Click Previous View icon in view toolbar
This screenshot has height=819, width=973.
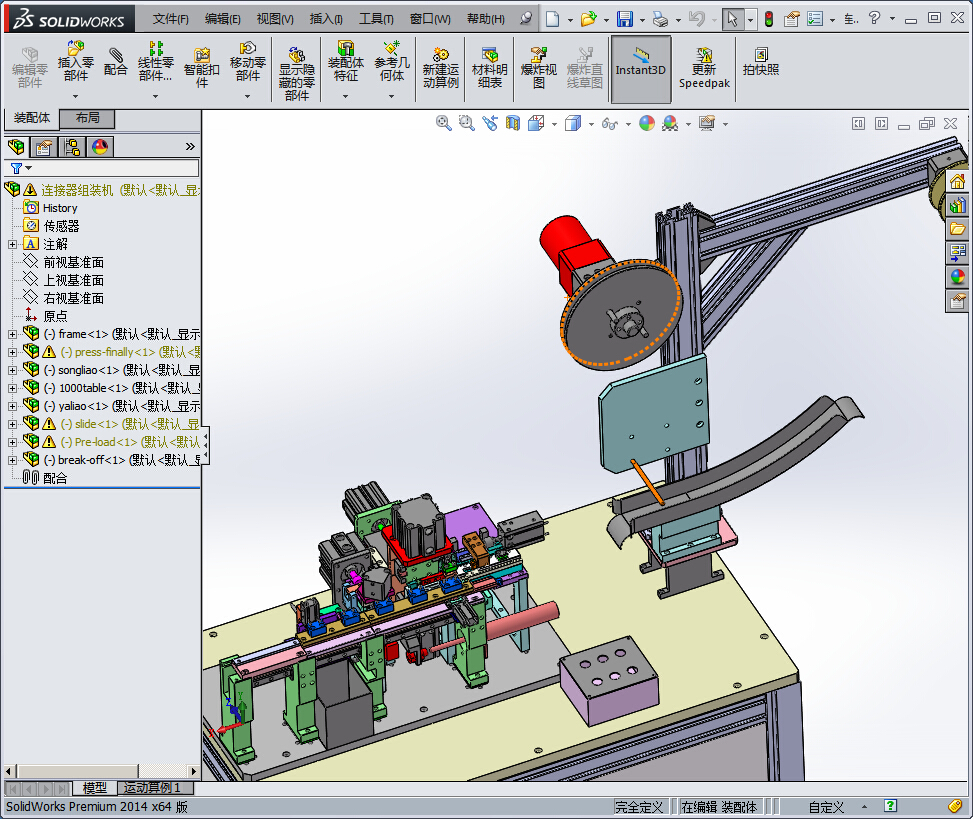pos(490,123)
